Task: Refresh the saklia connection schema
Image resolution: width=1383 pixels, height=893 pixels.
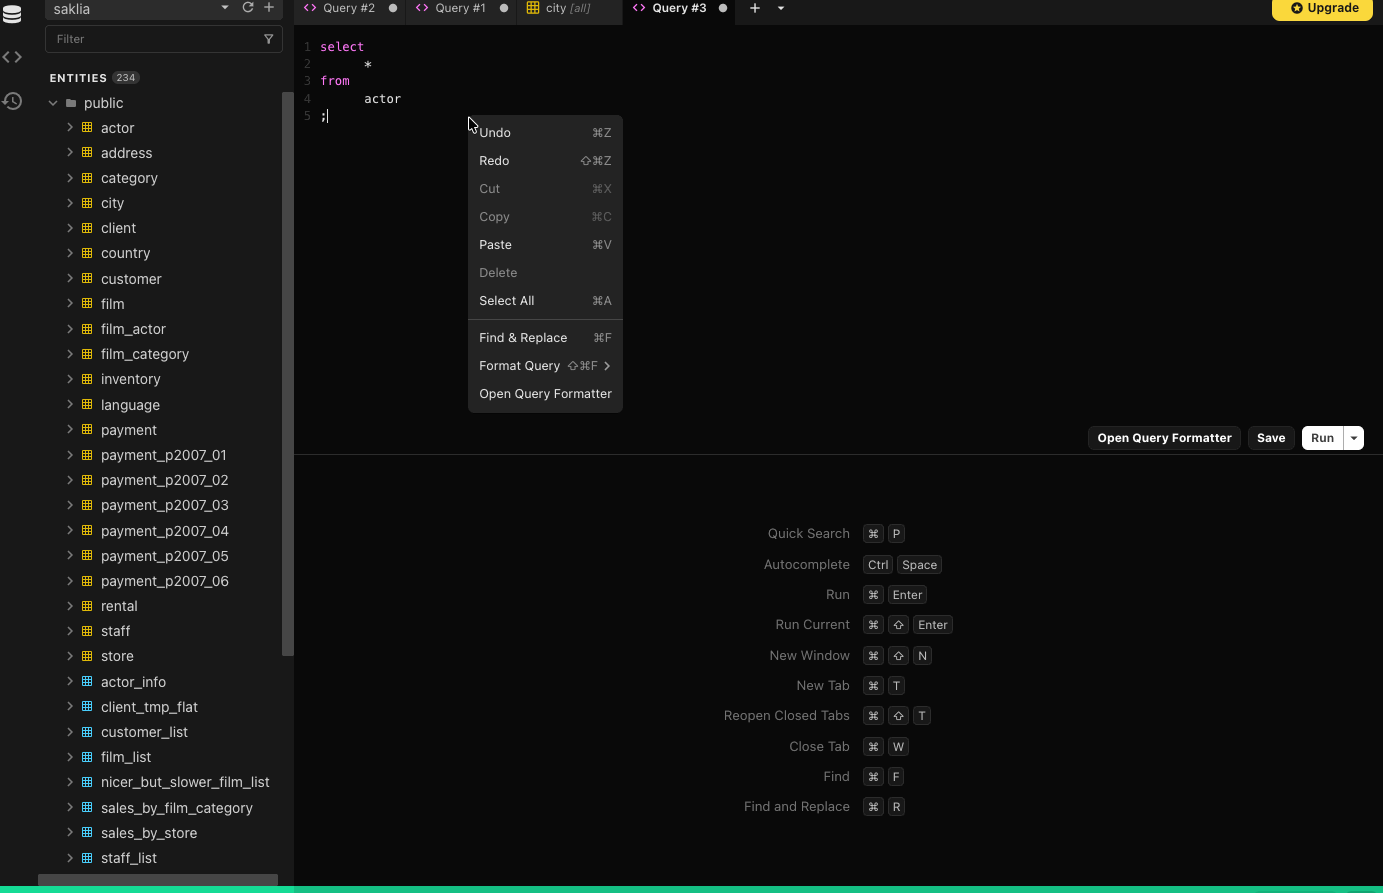Action: (x=247, y=9)
